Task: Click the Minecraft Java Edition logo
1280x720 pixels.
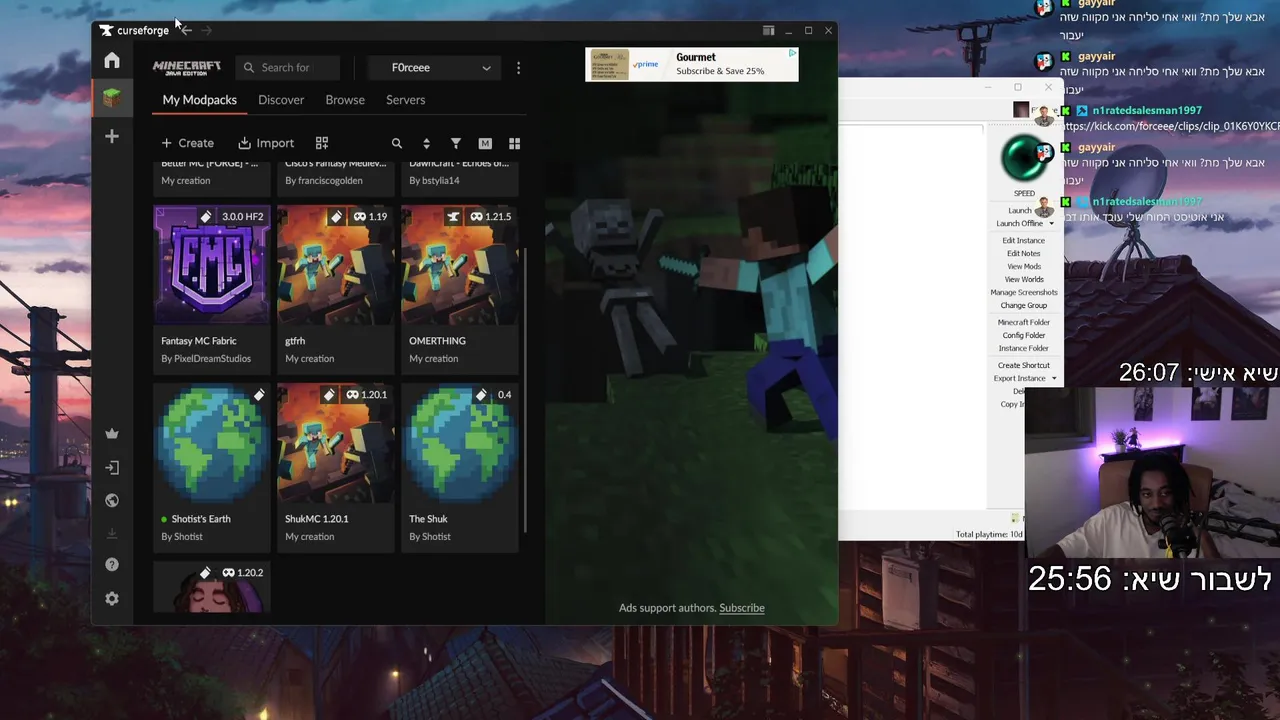Action: tap(187, 67)
